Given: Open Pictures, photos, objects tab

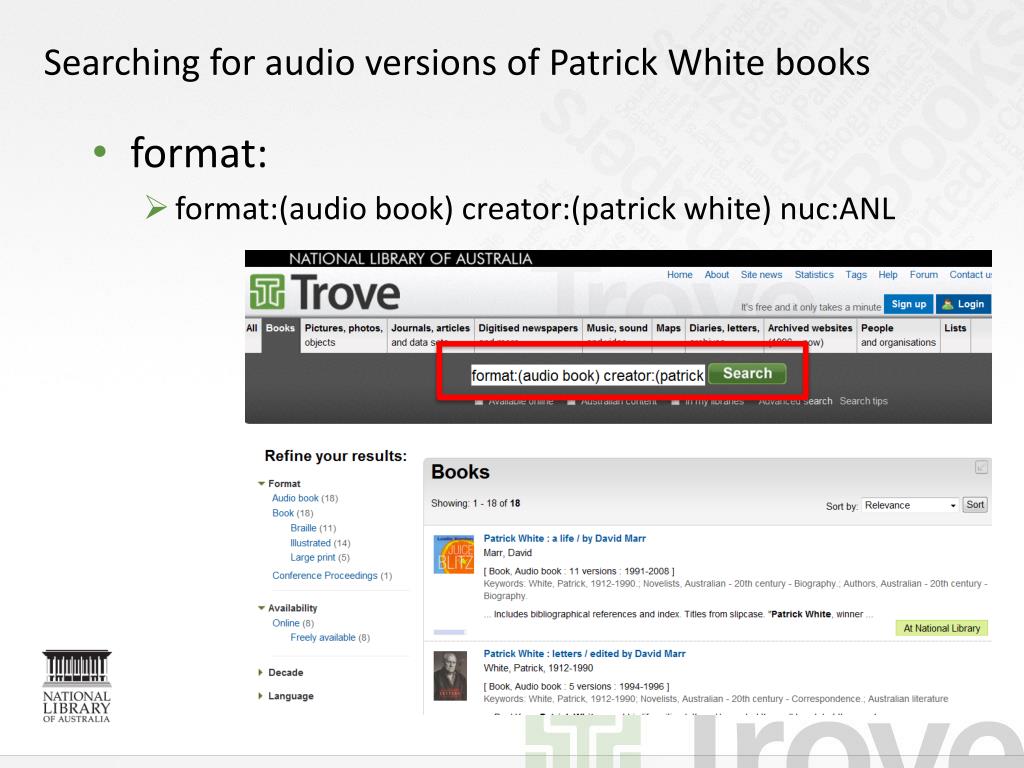Looking at the screenshot, I should (x=344, y=336).
